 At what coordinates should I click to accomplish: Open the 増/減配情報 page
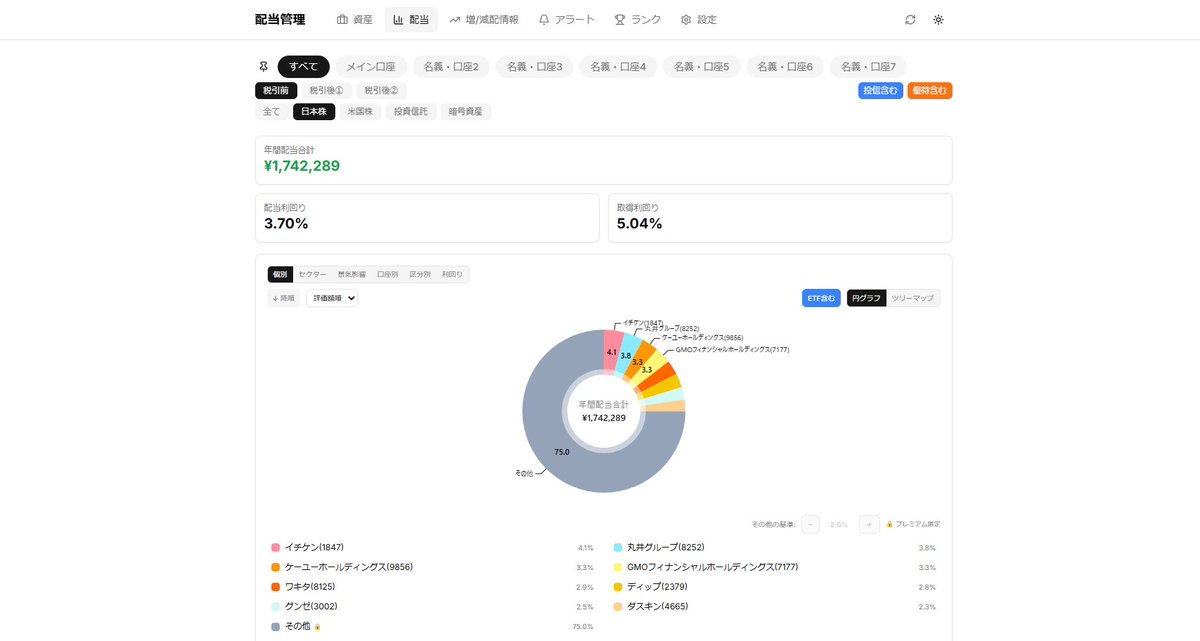484,20
